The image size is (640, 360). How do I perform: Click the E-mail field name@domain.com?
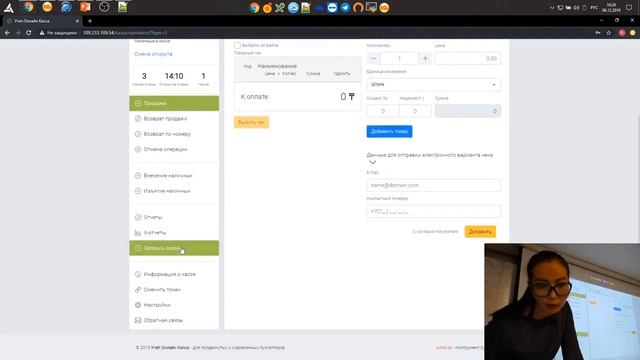click(x=433, y=185)
